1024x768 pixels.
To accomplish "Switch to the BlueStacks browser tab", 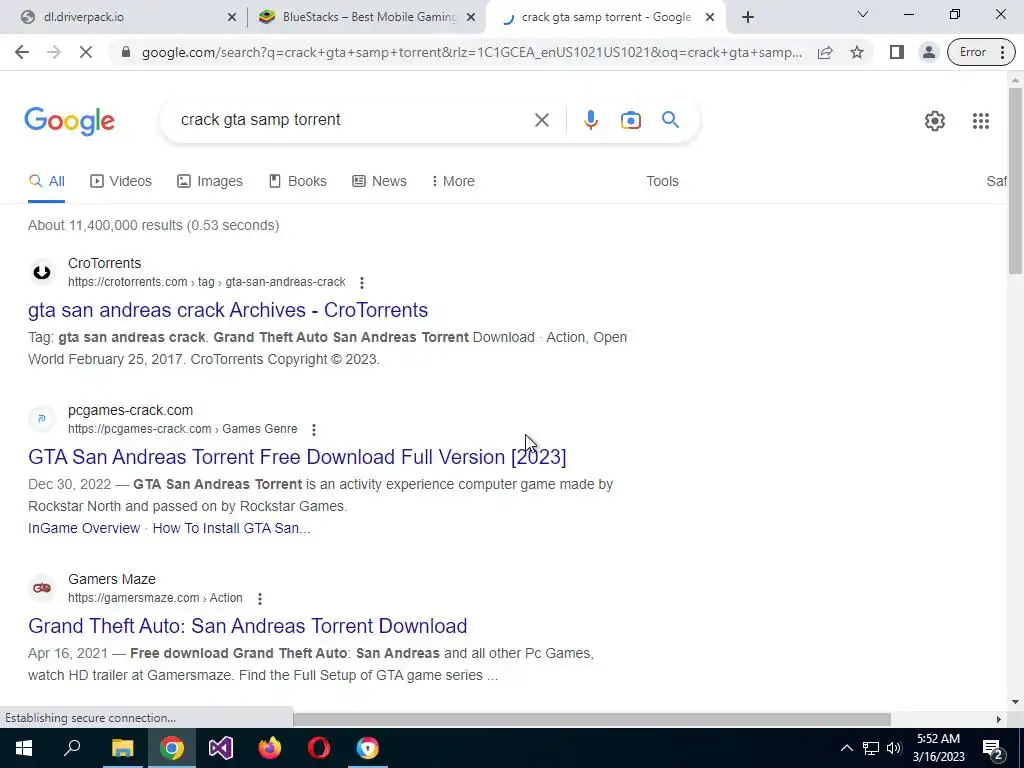I will pyautogui.click(x=368, y=17).
